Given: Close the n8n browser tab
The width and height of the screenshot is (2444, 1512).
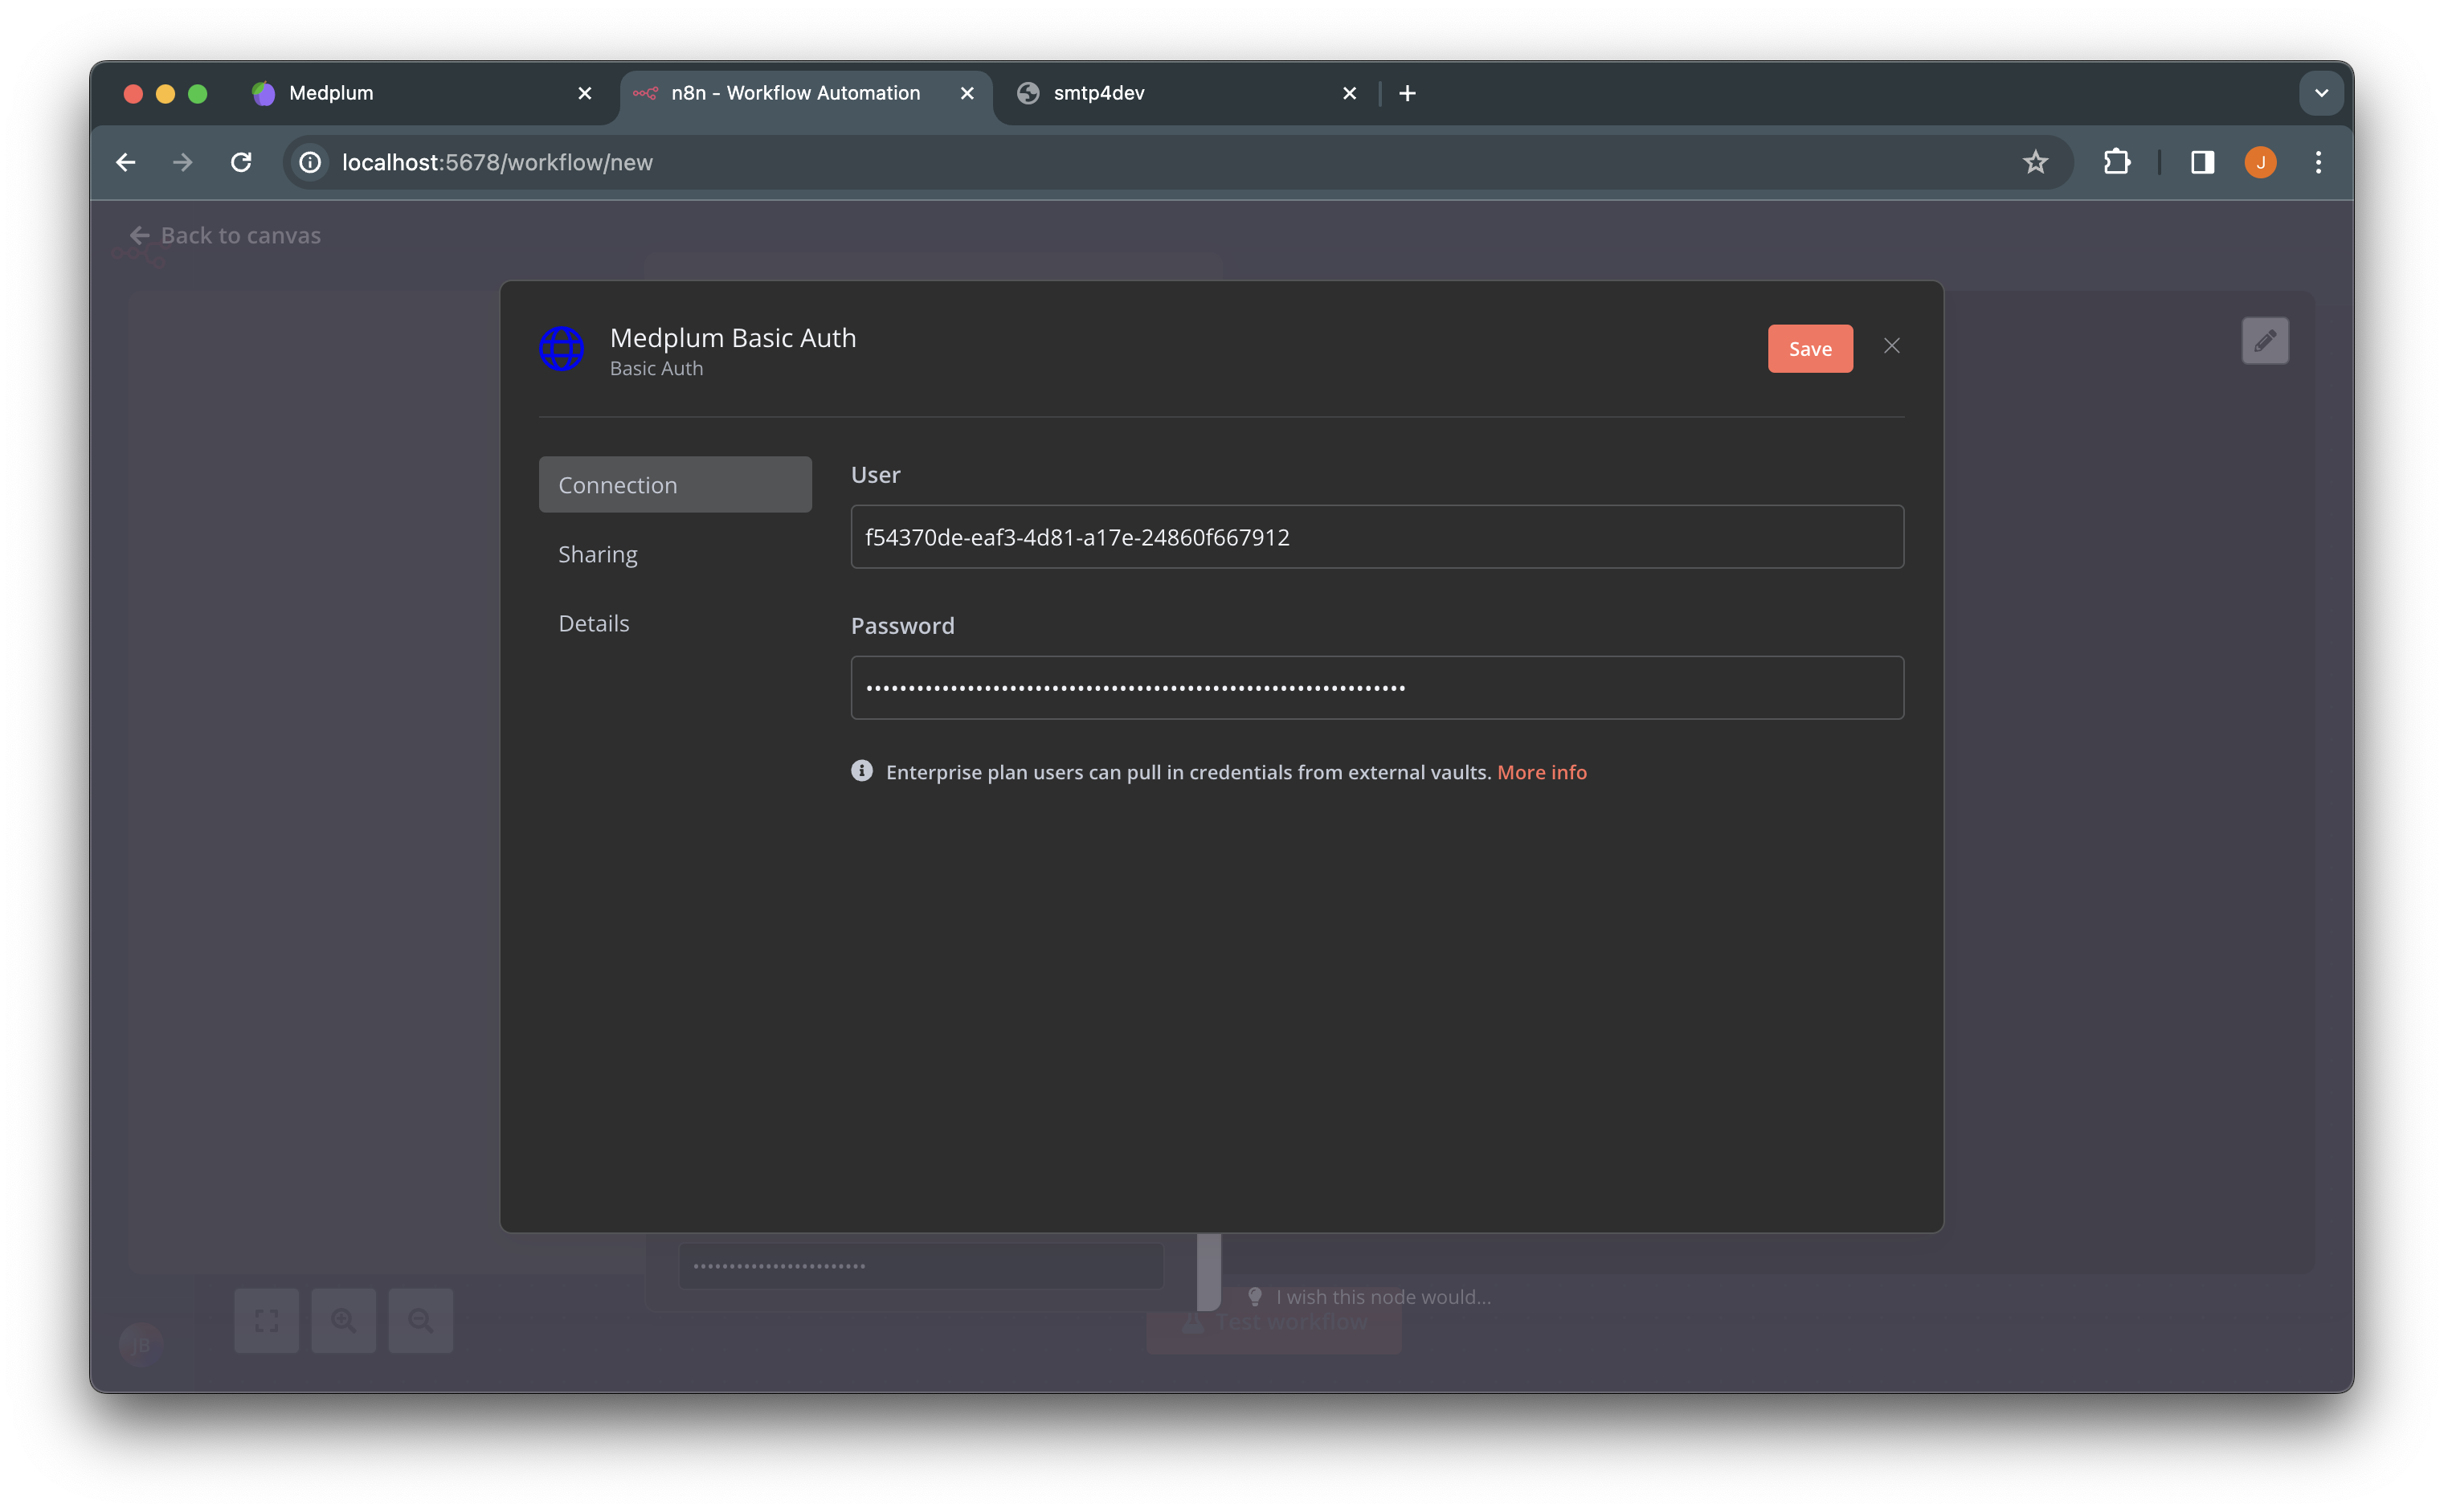Looking at the screenshot, I should 967,93.
